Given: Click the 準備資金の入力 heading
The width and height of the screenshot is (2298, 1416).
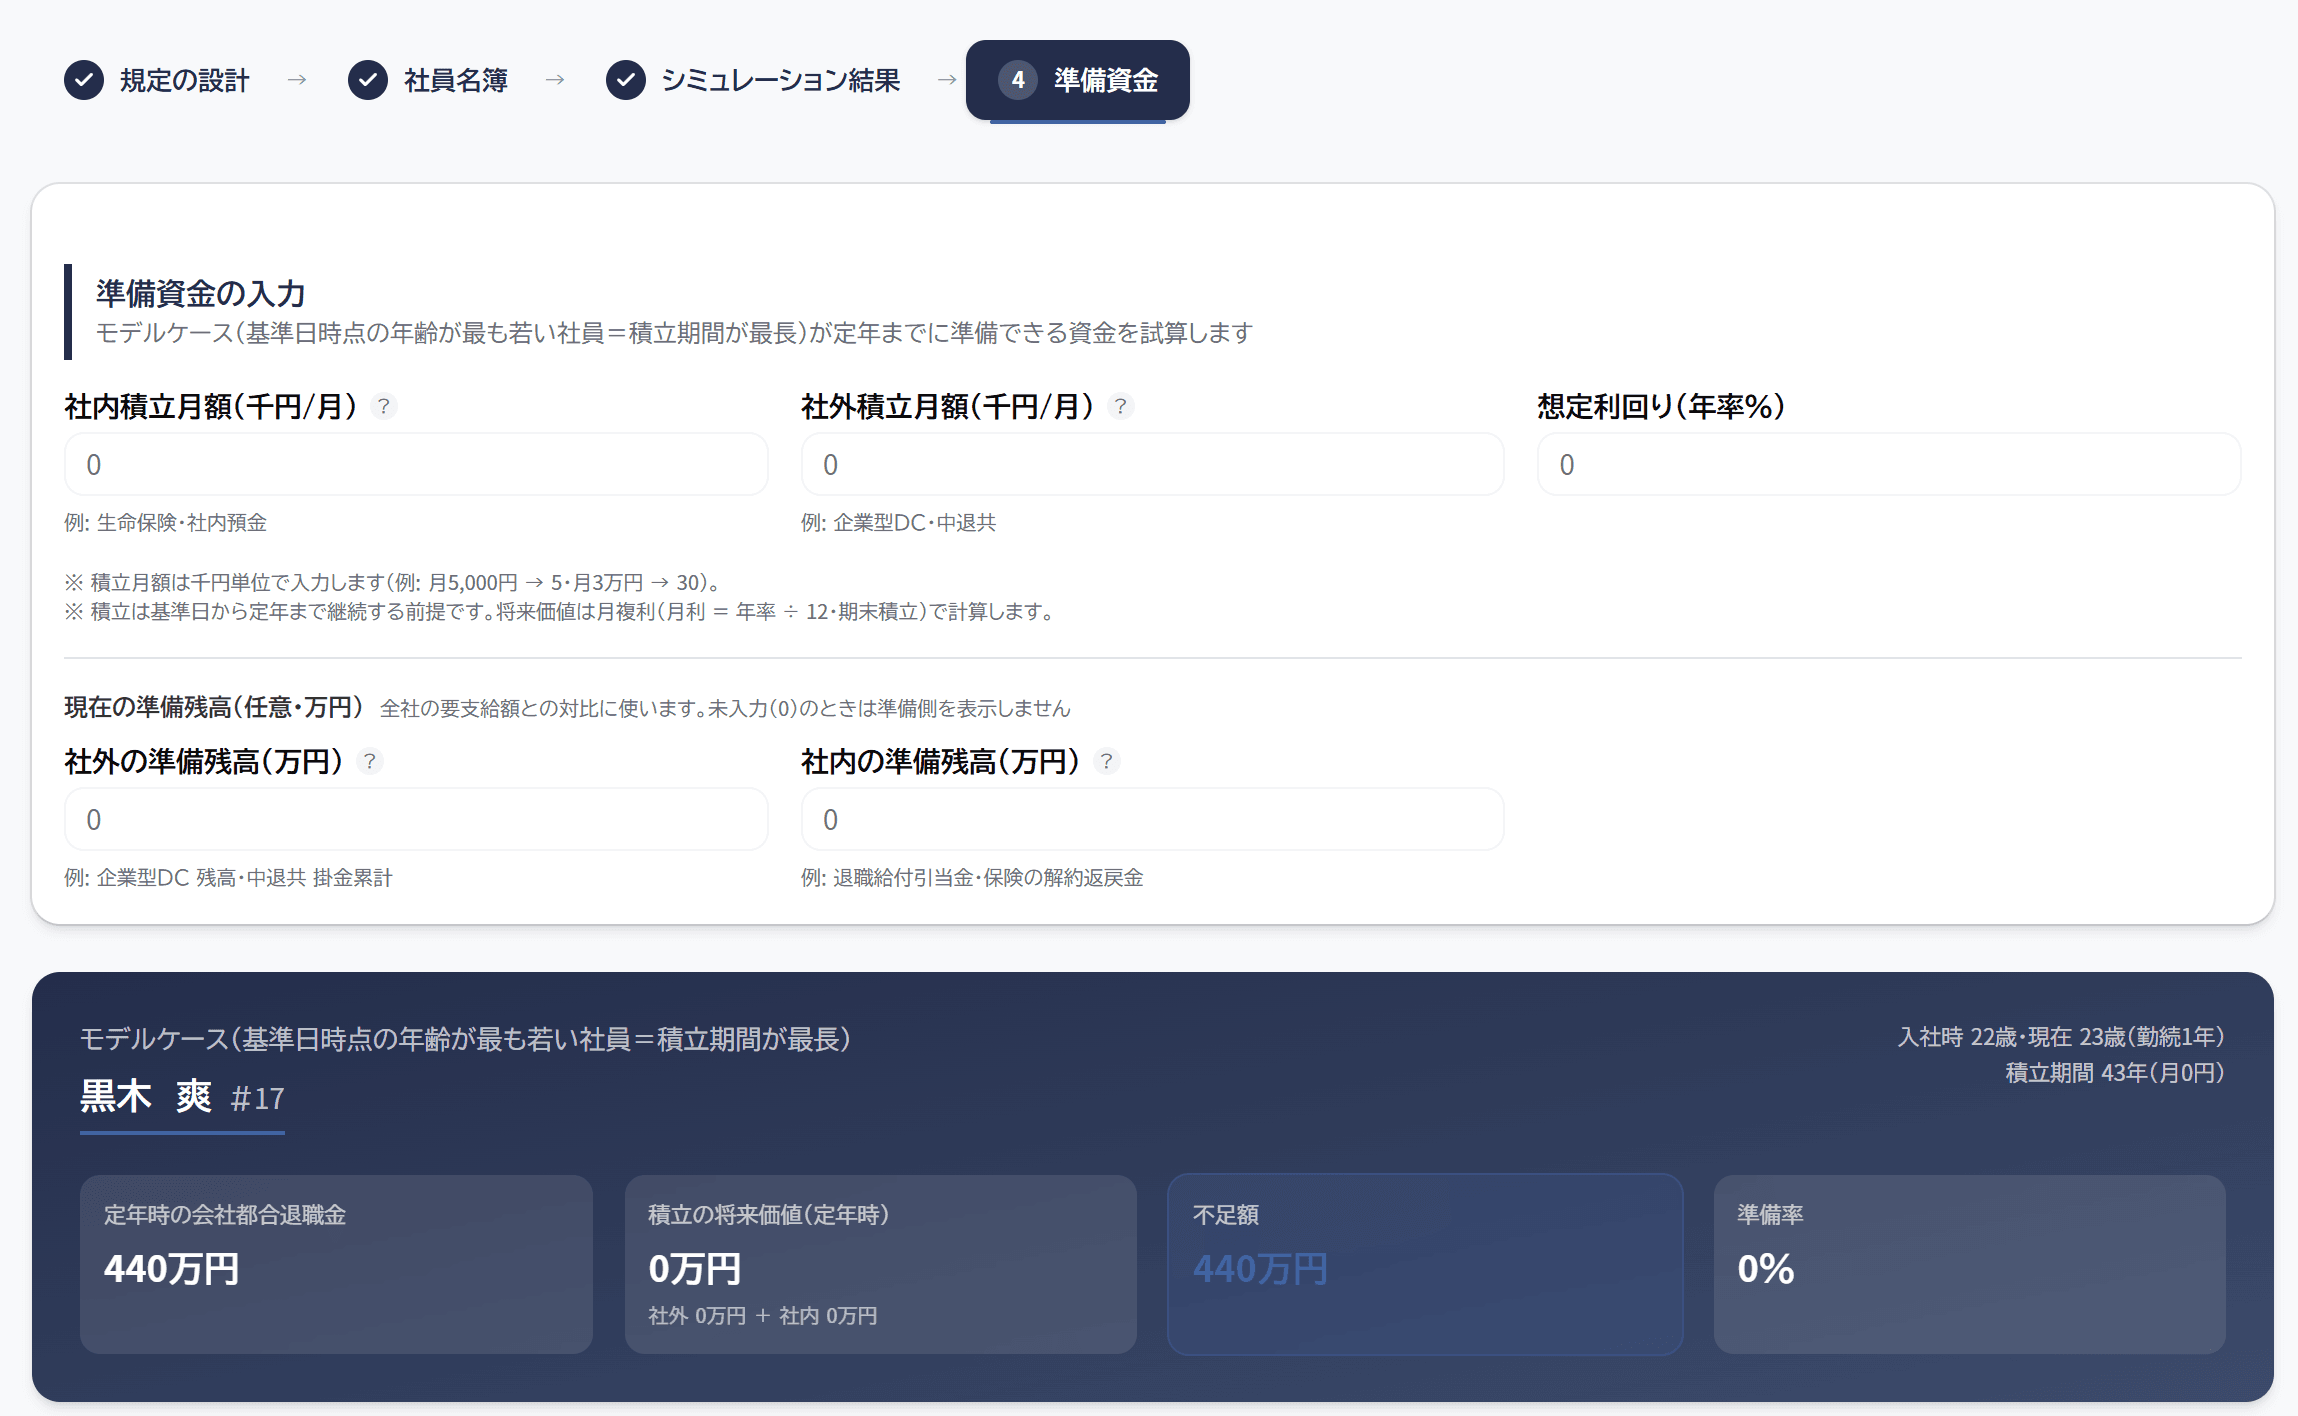Looking at the screenshot, I should [200, 293].
